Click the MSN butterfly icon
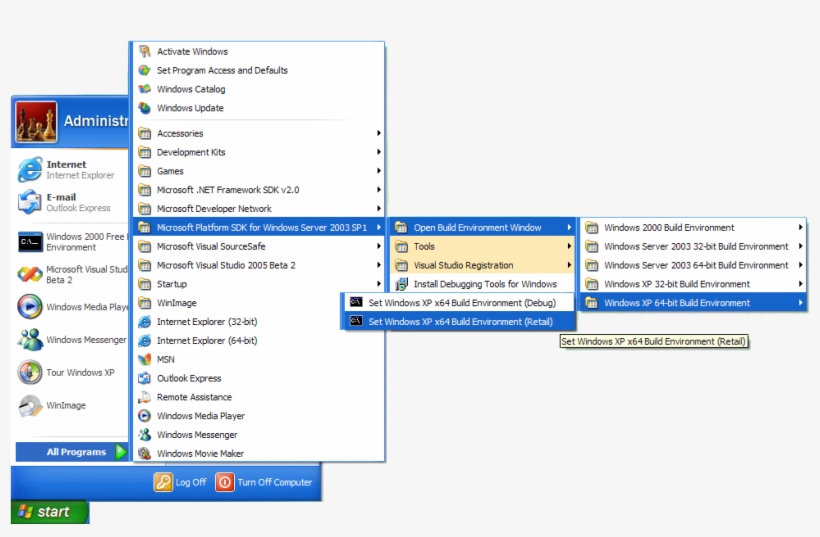 tap(145, 359)
